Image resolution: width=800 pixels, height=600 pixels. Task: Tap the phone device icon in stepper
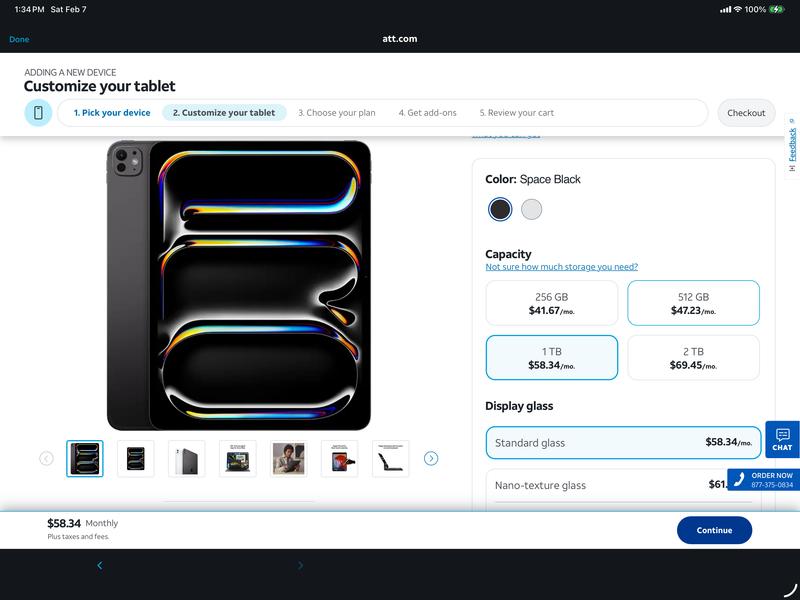(38, 113)
